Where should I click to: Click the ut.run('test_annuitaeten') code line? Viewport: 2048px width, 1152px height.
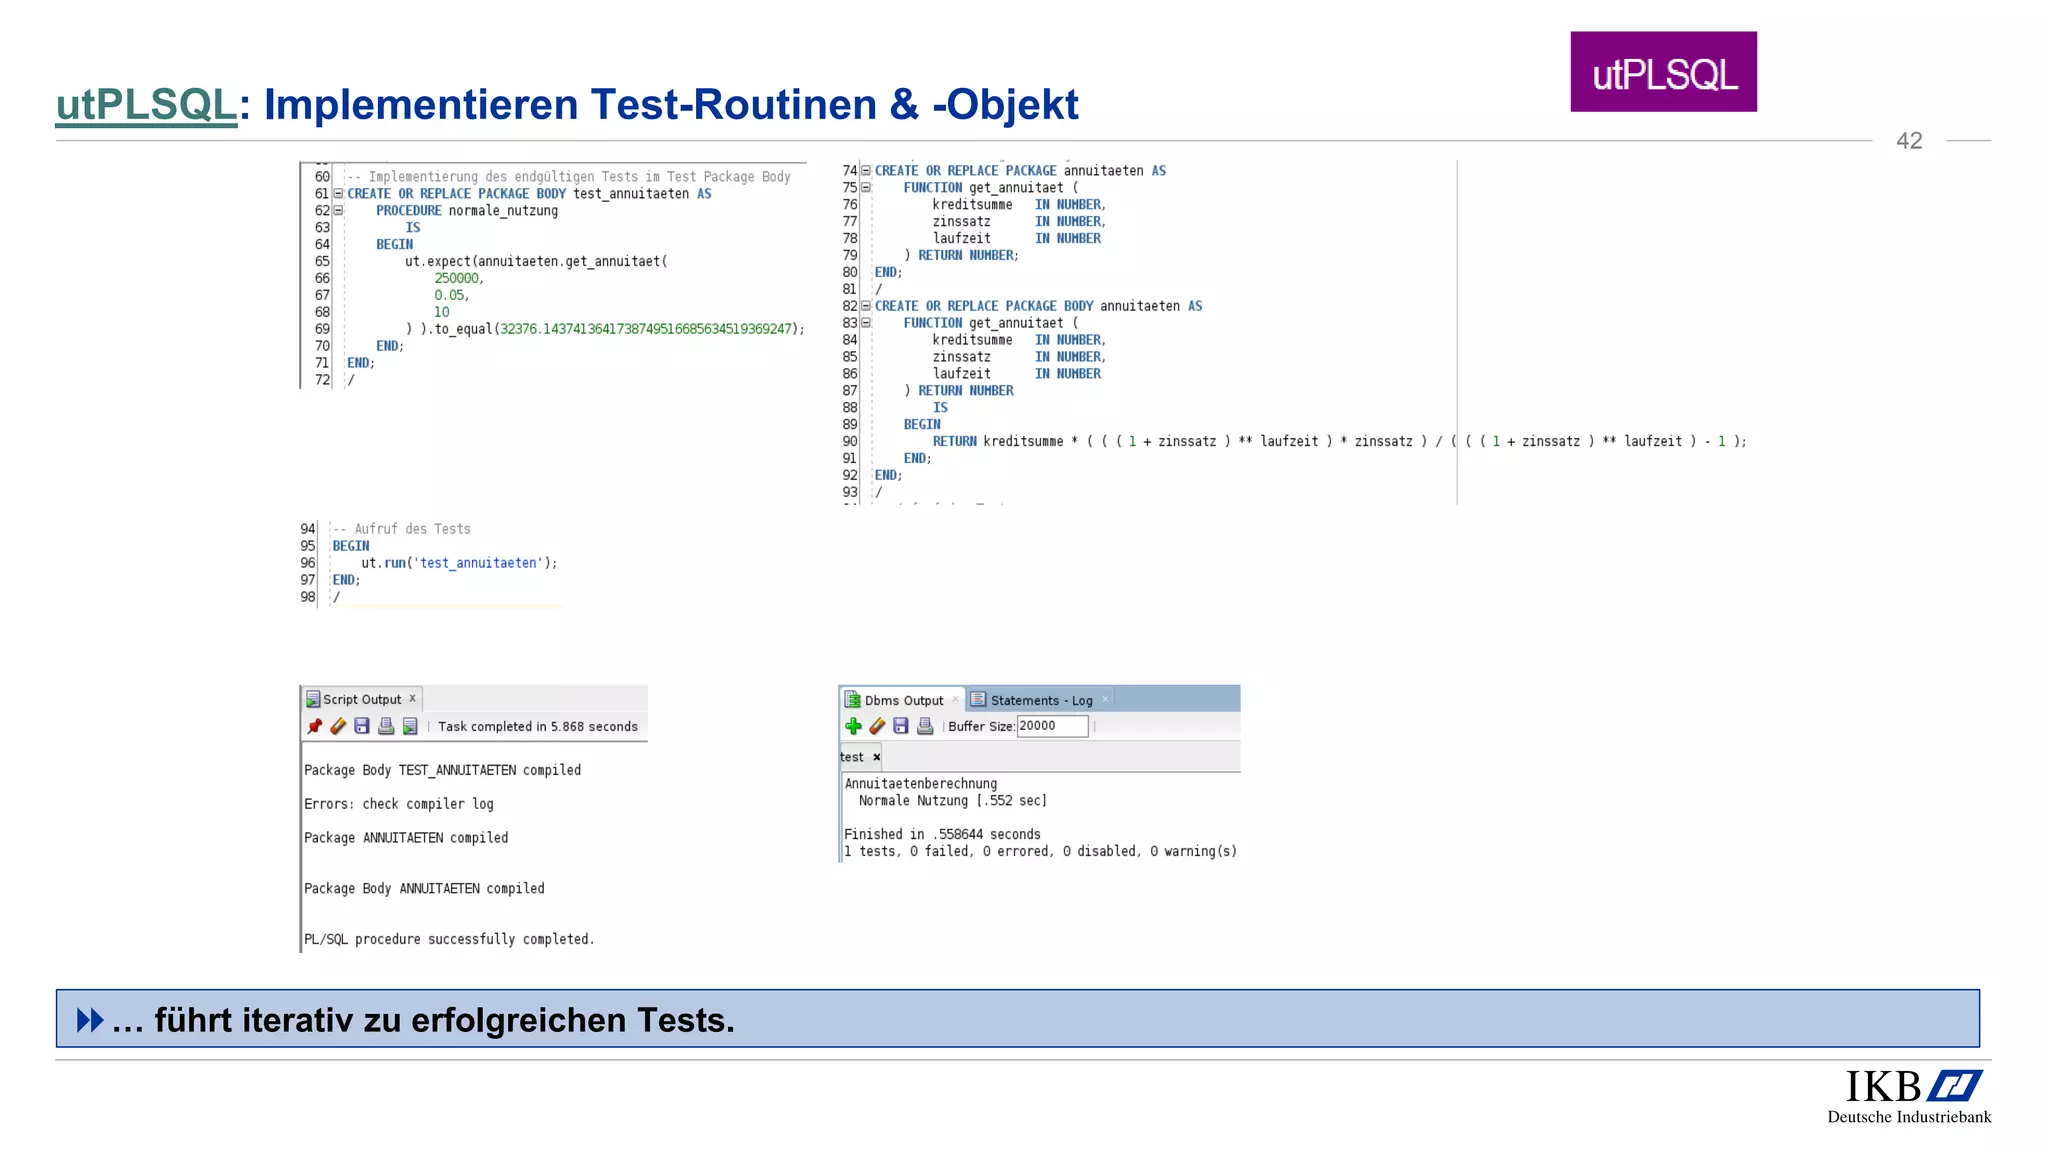[459, 563]
